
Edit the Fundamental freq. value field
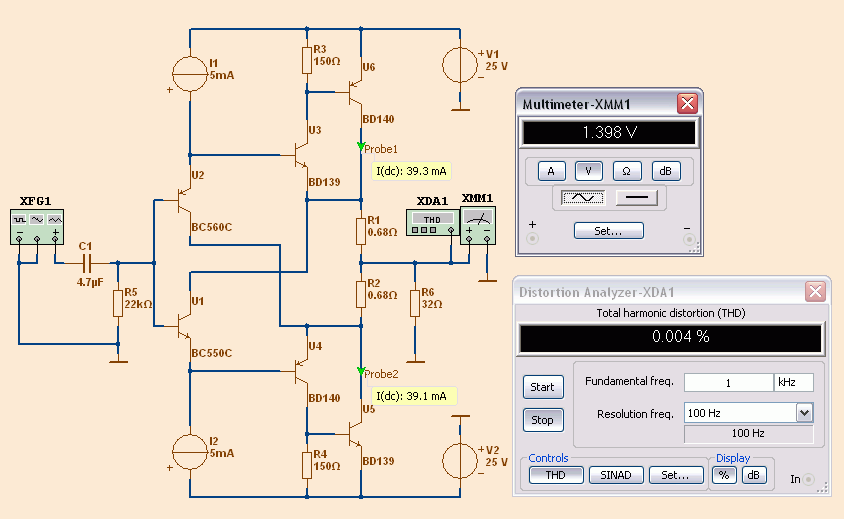729,382
